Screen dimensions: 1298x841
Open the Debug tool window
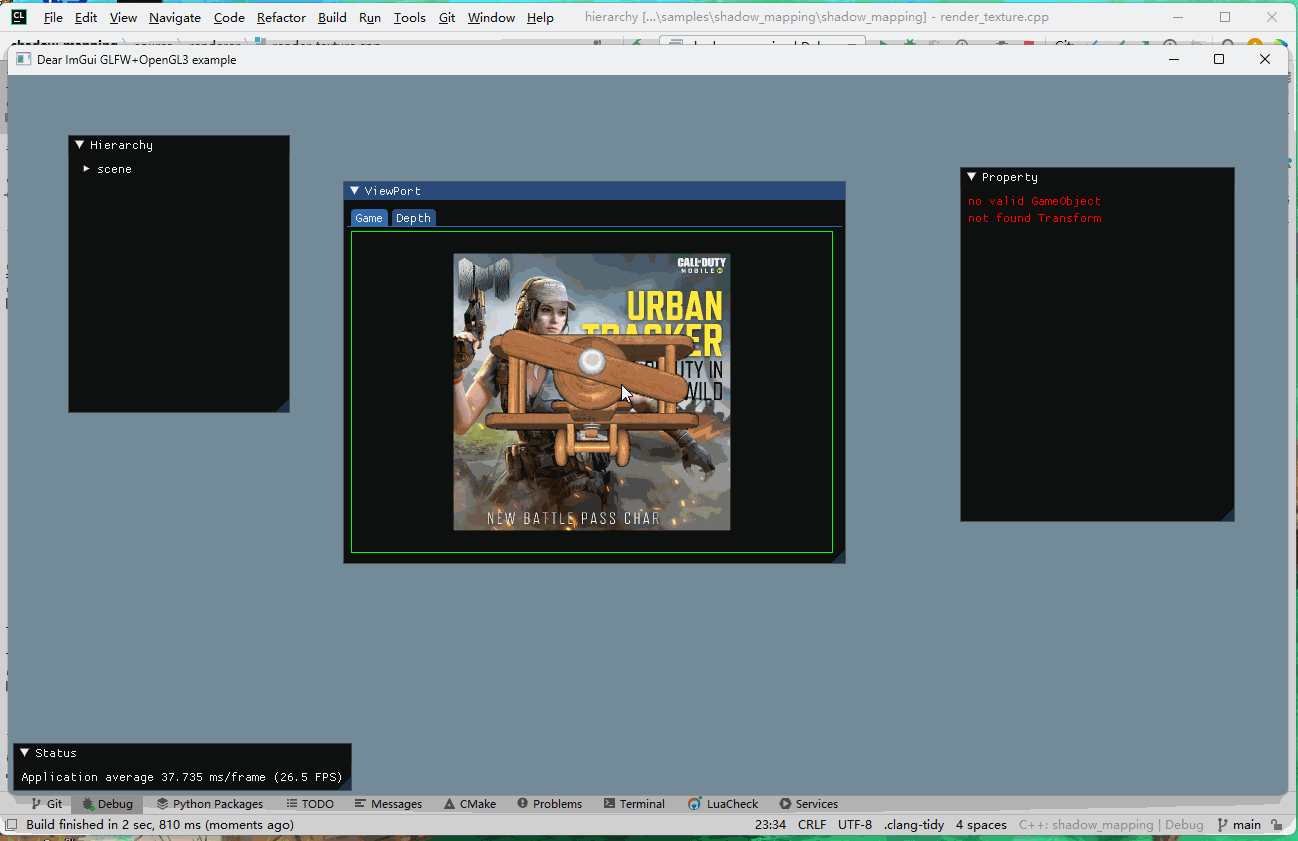coord(107,804)
